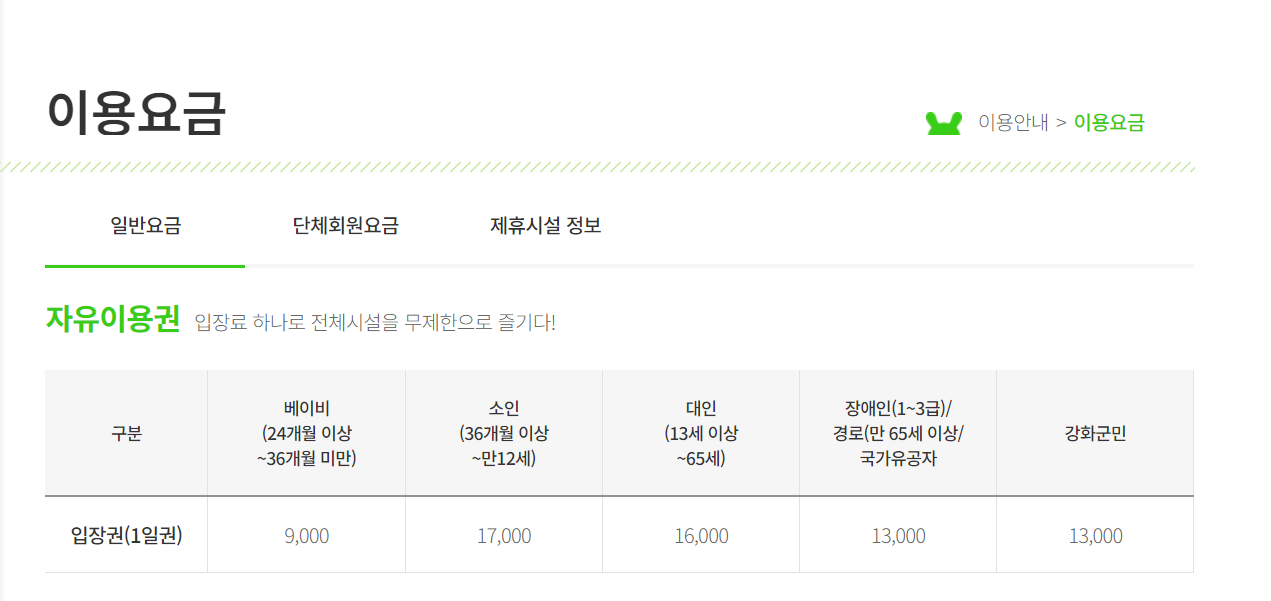Select the 입장권(1일권) row label

(x=126, y=535)
